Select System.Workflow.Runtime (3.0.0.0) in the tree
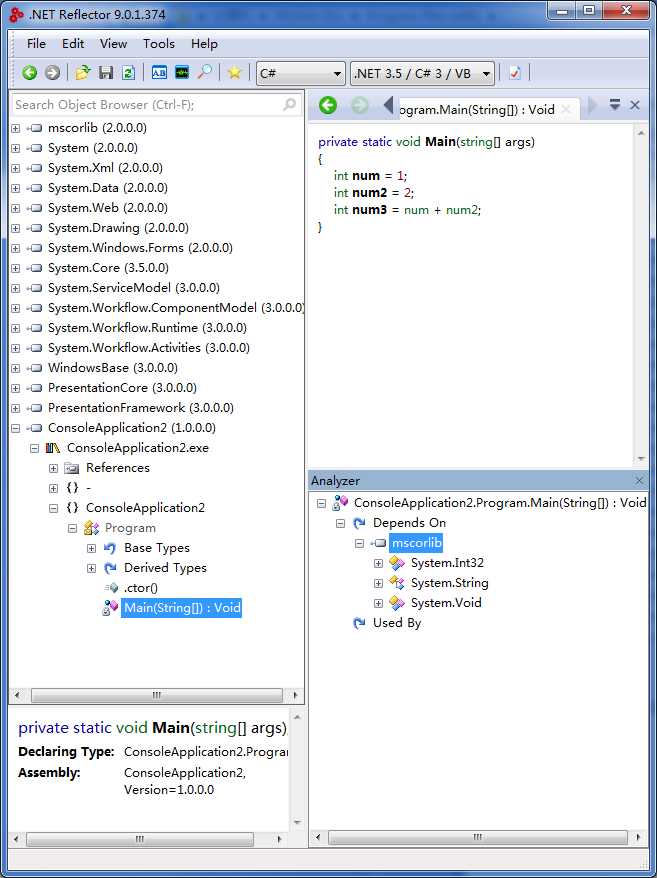The height and width of the screenshot is (878, 657). [147, 328]
